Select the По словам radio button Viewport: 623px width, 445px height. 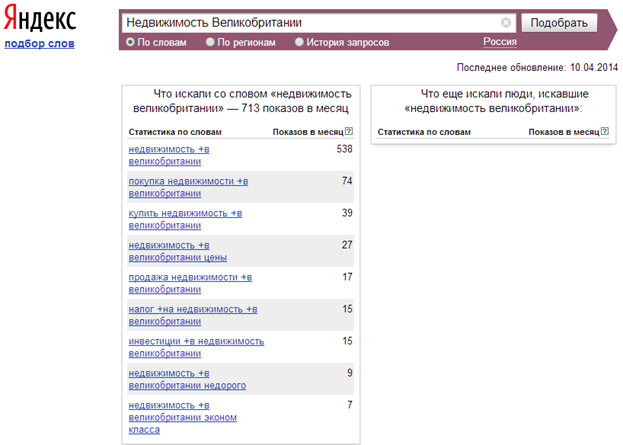130,42
